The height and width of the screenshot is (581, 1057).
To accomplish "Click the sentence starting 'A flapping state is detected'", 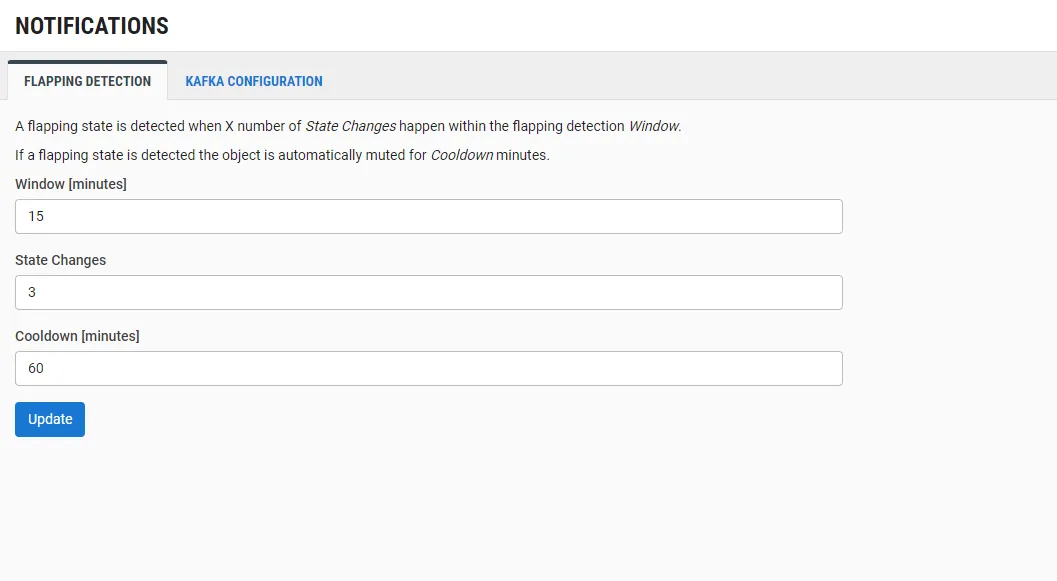I will [x=349, y=126].
